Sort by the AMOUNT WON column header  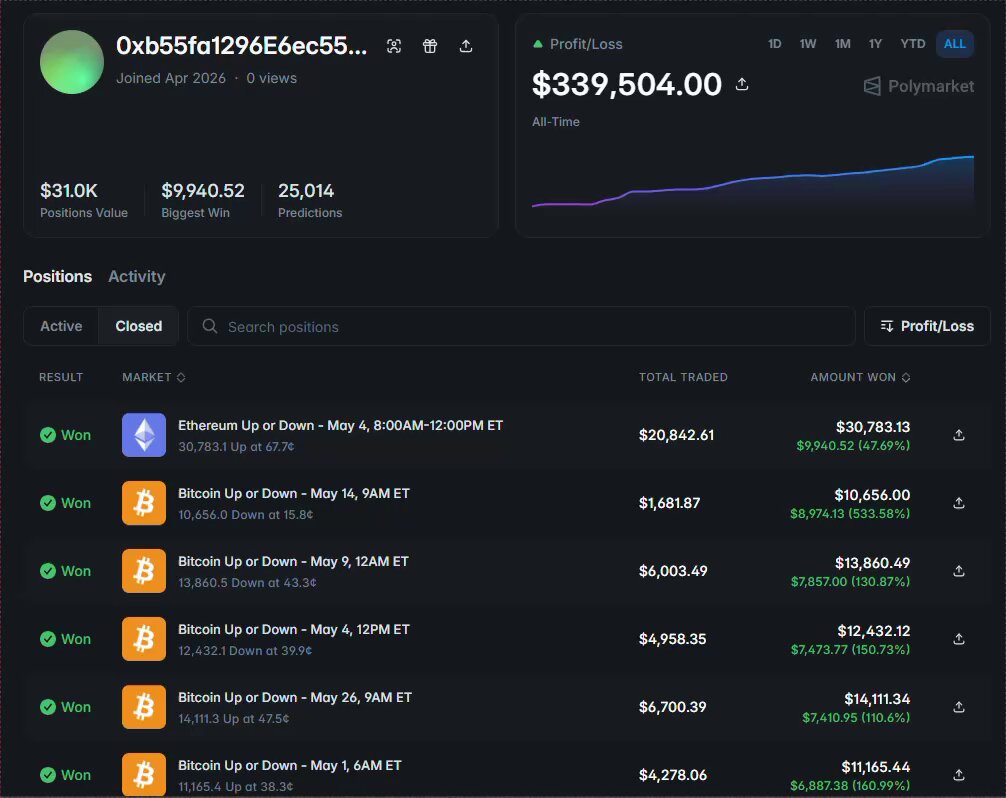(x=860, y=377)
